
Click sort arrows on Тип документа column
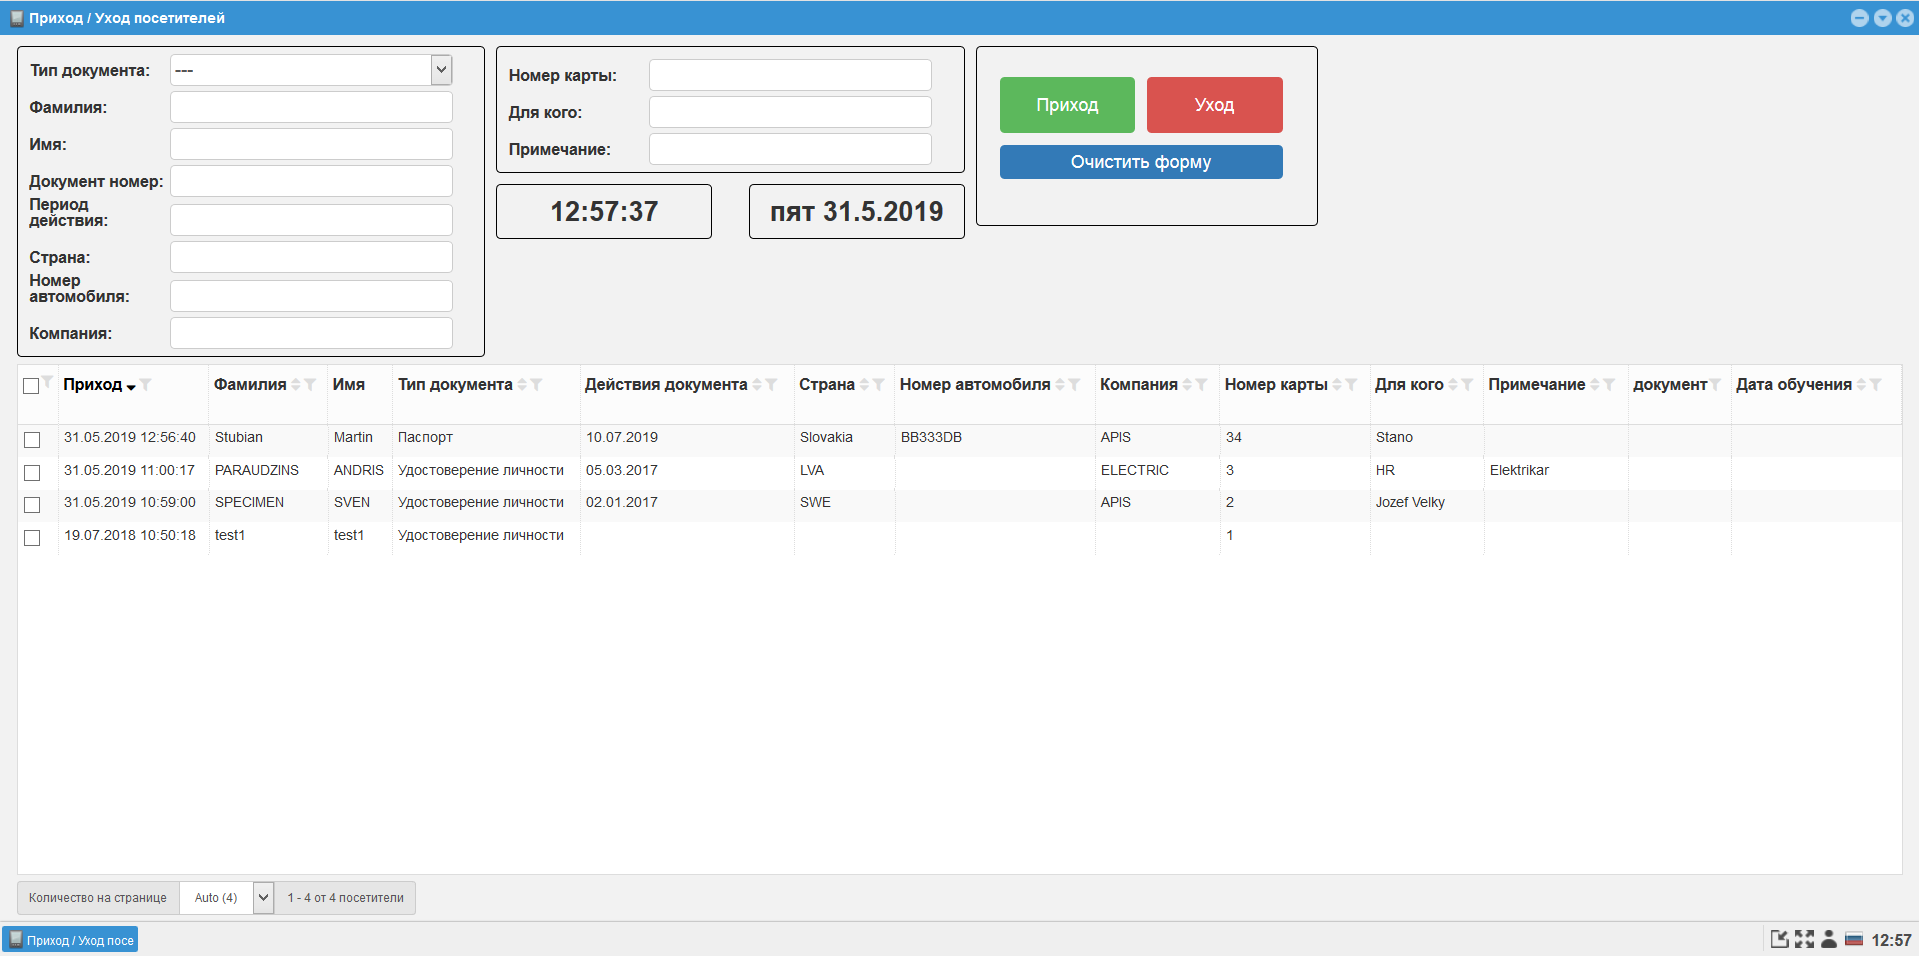click(x=522, y=385)
